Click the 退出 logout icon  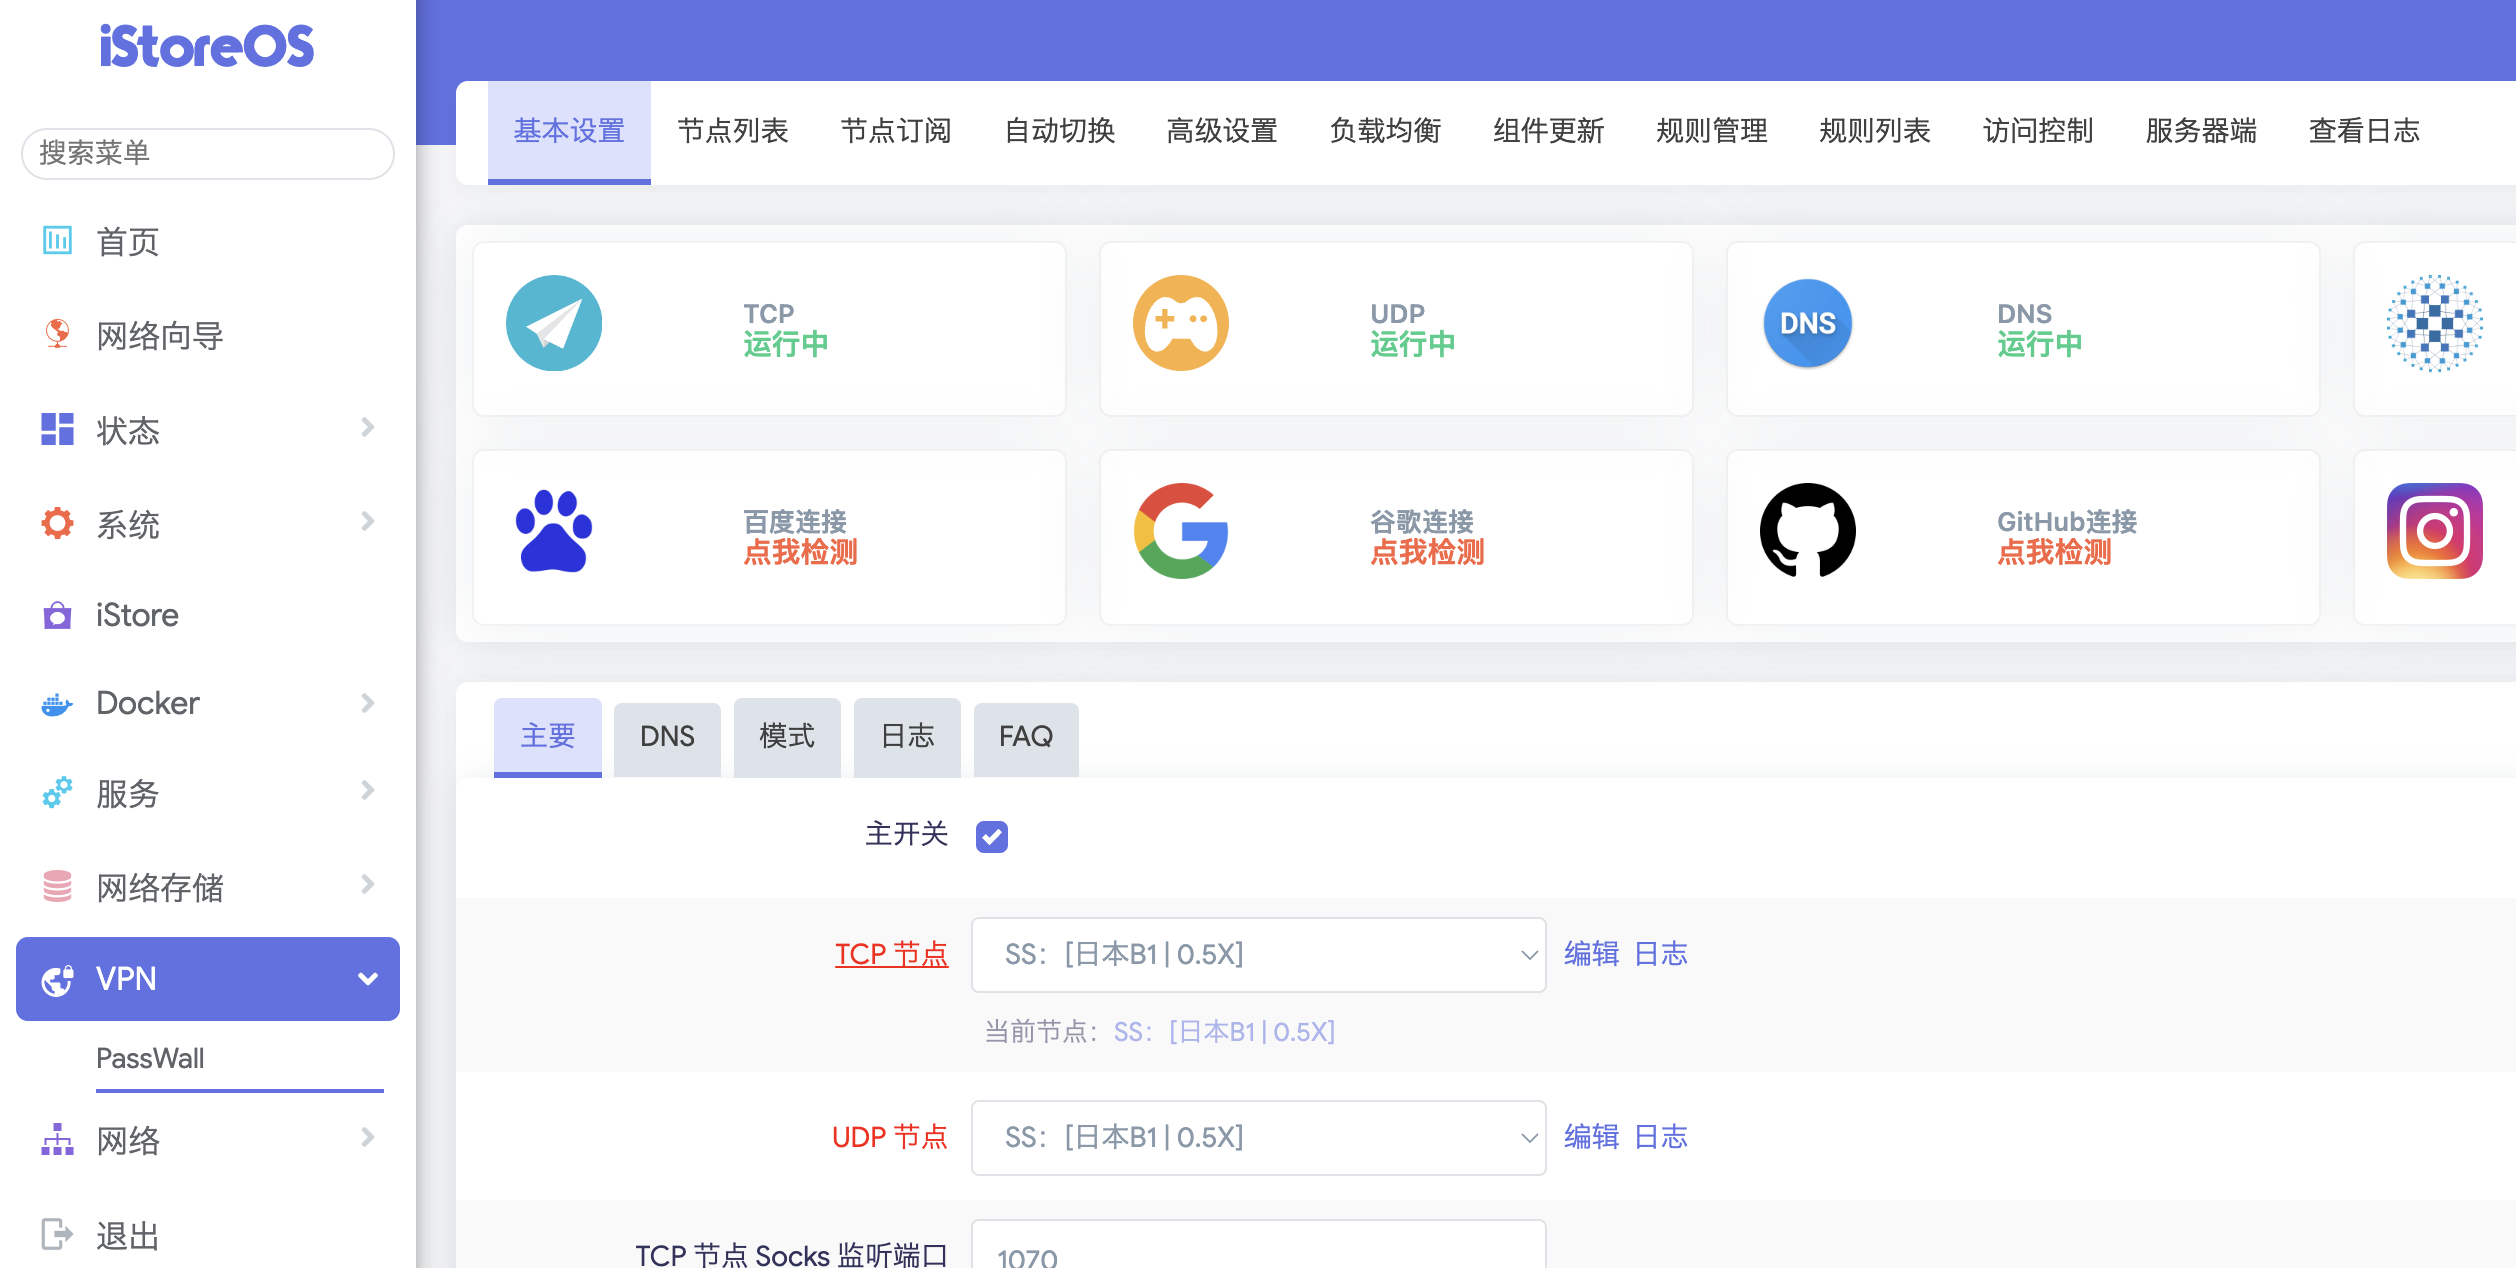(57, 1234)
